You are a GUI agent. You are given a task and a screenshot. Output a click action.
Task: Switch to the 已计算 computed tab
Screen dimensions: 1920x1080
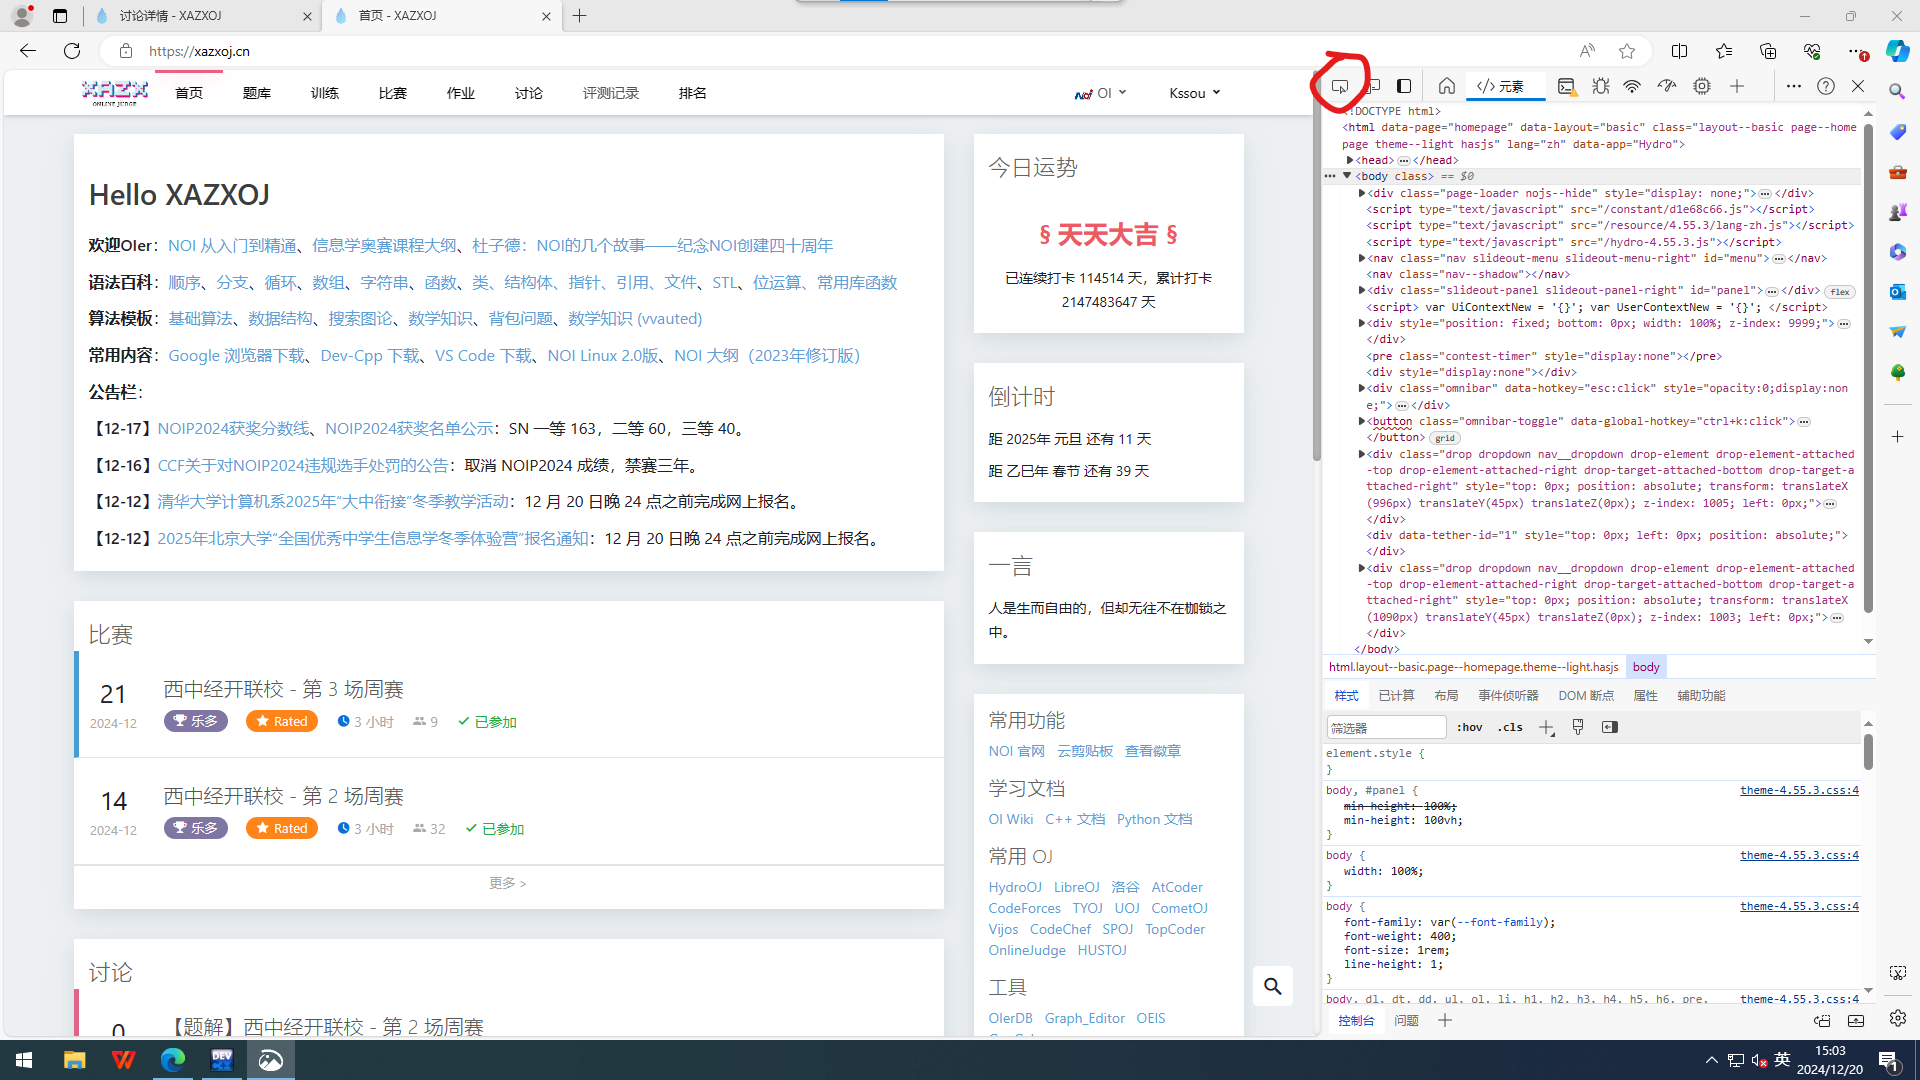[1396, 696]
